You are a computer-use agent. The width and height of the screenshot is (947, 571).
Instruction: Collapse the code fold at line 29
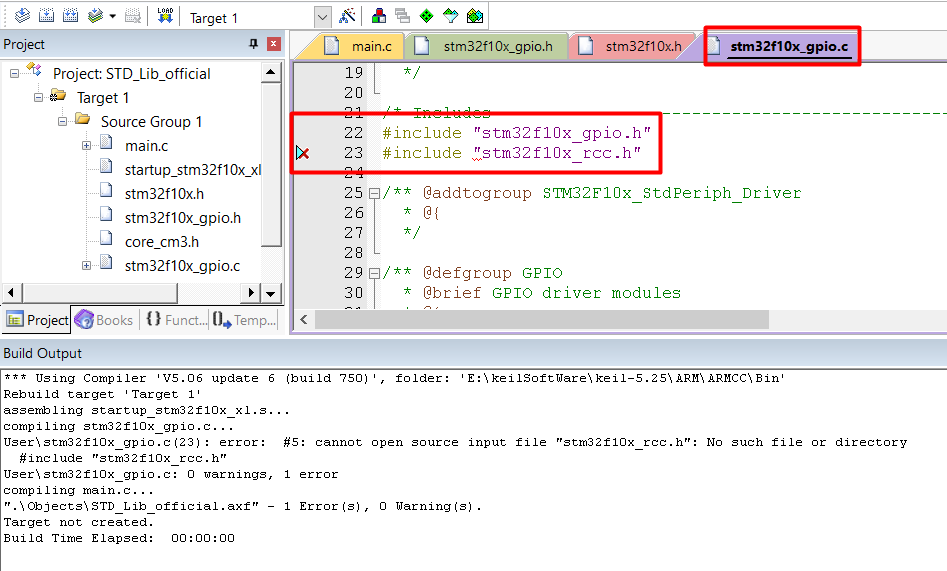374,273
